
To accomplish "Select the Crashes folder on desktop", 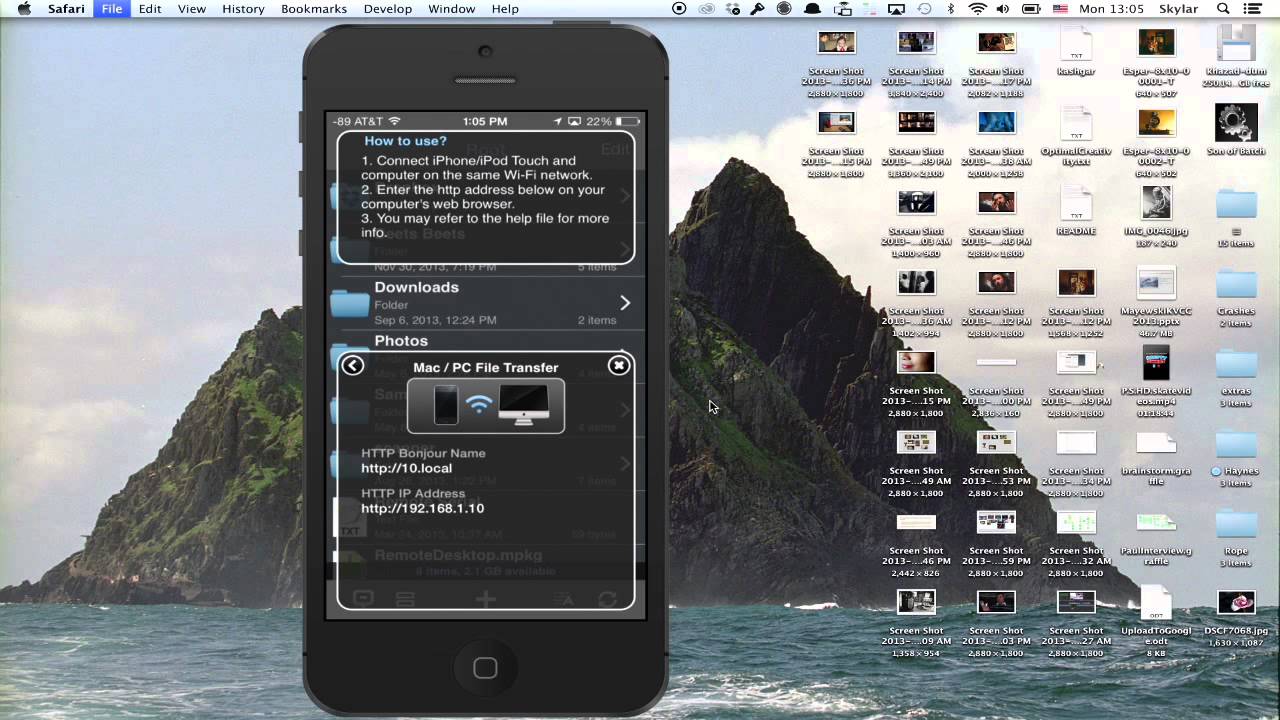I will pos(1236,283).
